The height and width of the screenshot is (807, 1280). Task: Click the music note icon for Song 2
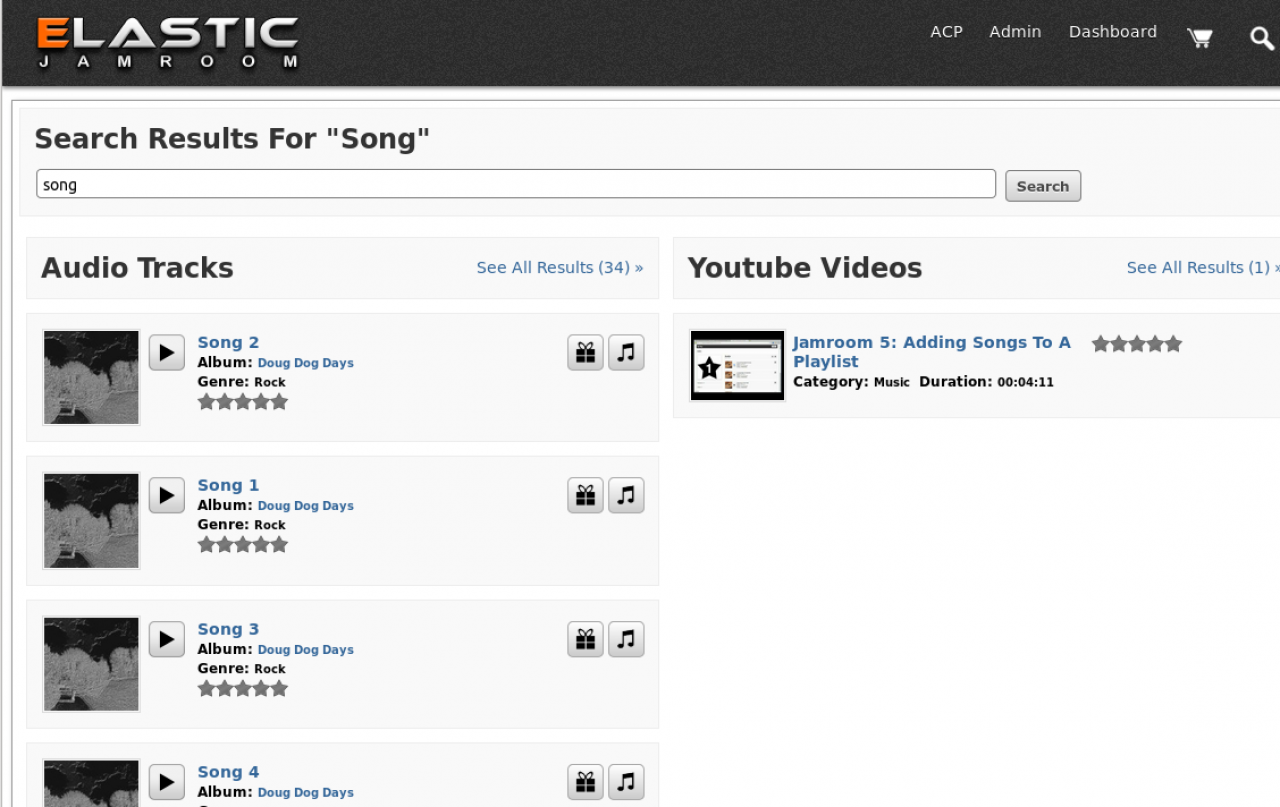coord(626,352)
